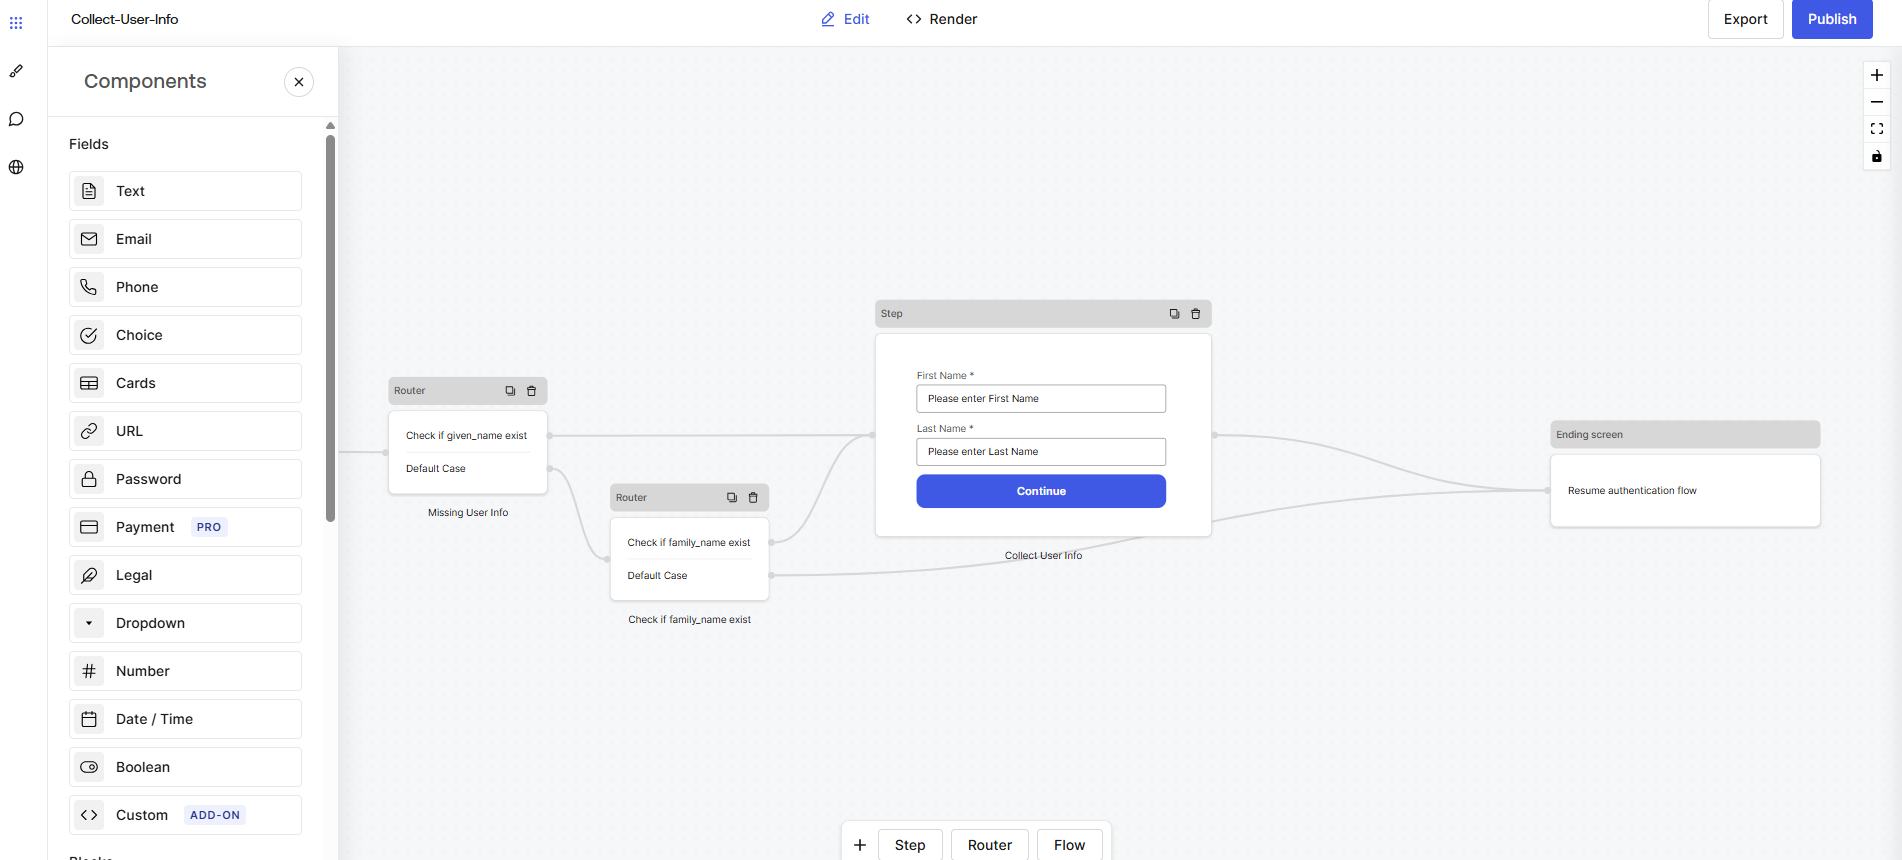Duplicate the Step node
This screenshot has height=860, width=1902.
coord(1174,314)
